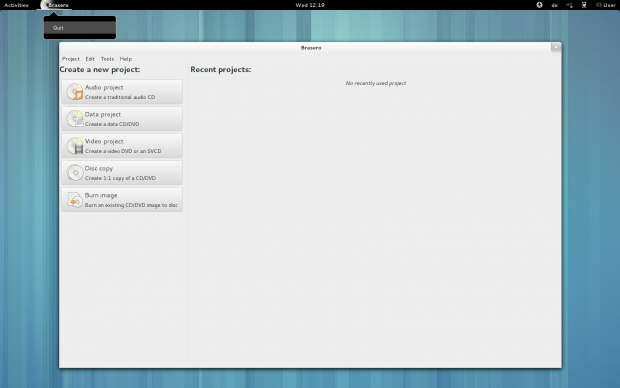This screenshot has width=620, height=388.
Task: Click the 'de' keyboard layout indicator
Action: point(554,5)
